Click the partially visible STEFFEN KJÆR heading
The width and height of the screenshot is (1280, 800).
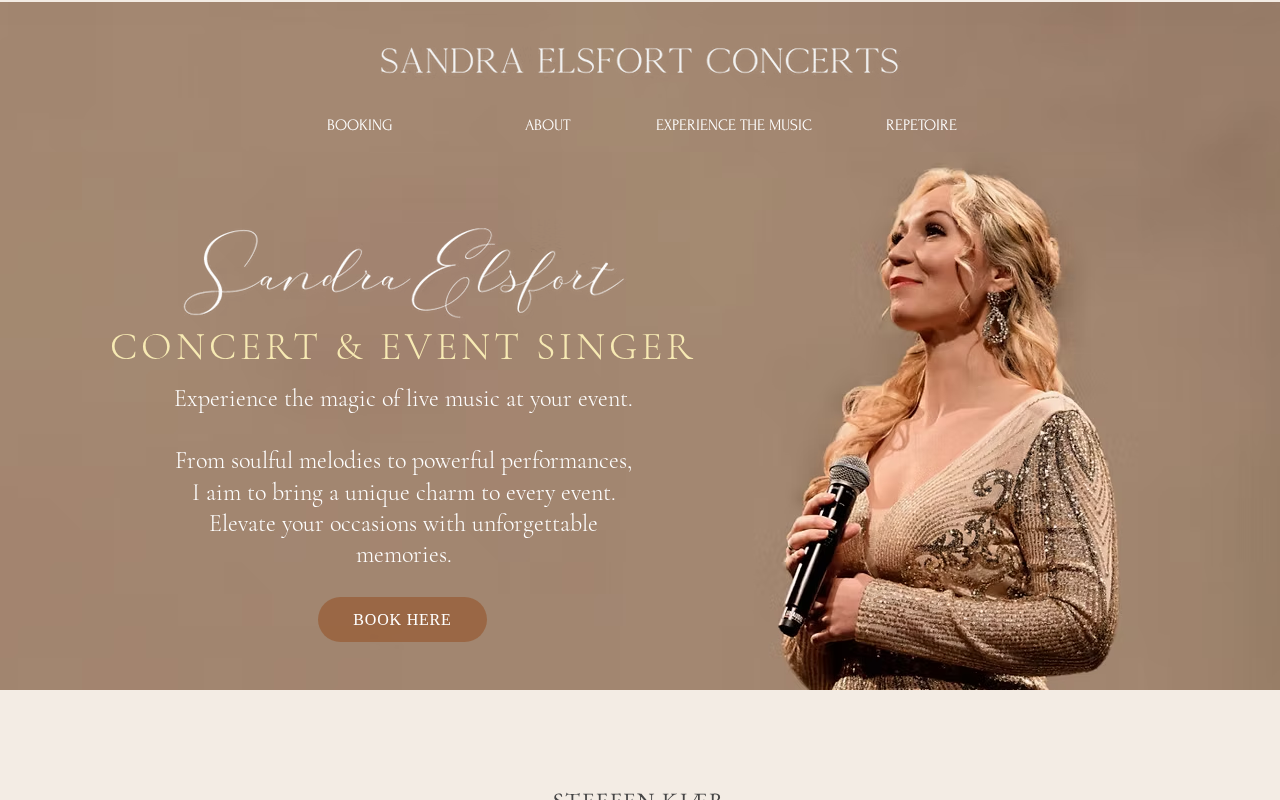pyautogui.click(x=638, y=795)
